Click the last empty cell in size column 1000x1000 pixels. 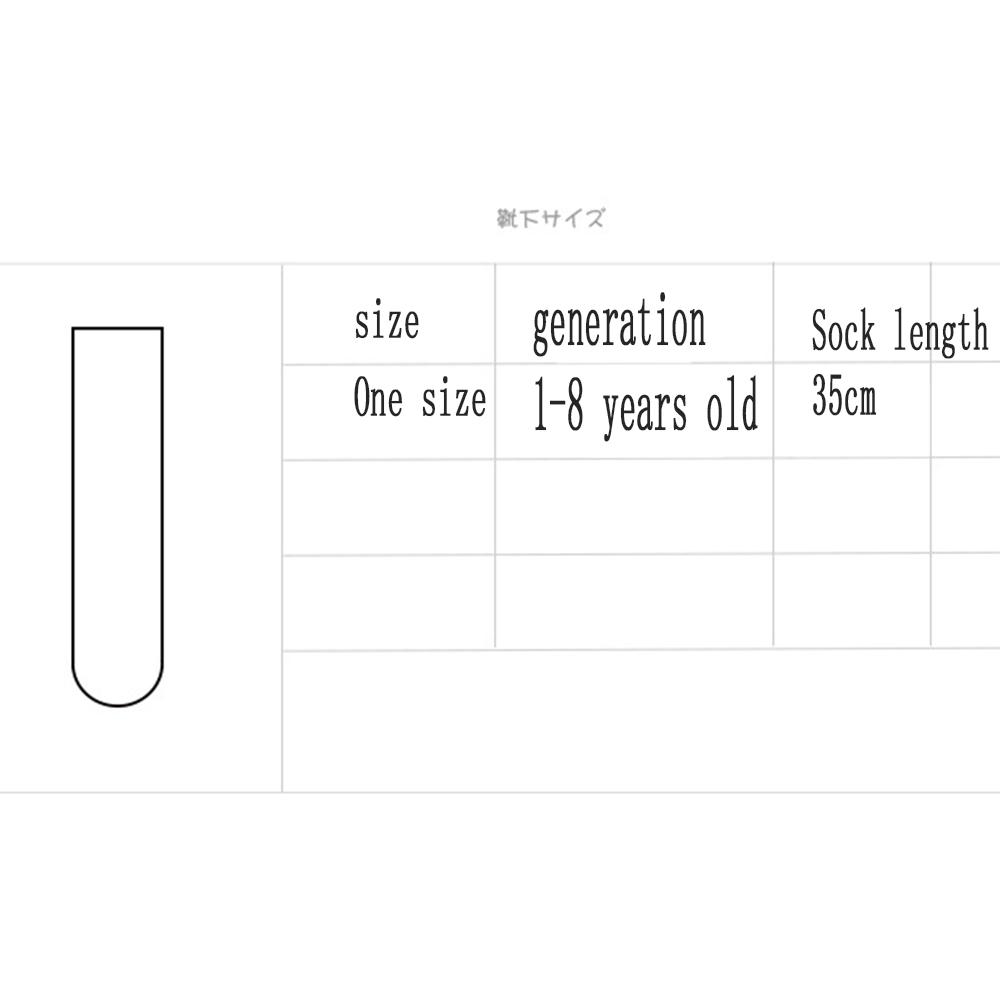[x=389, y=602]
